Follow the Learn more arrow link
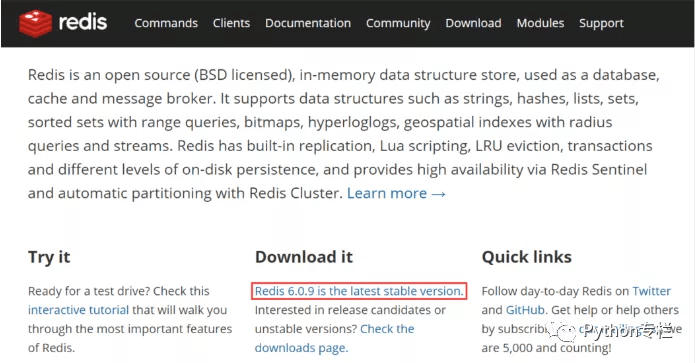695x363 pixels. (396, 193)
